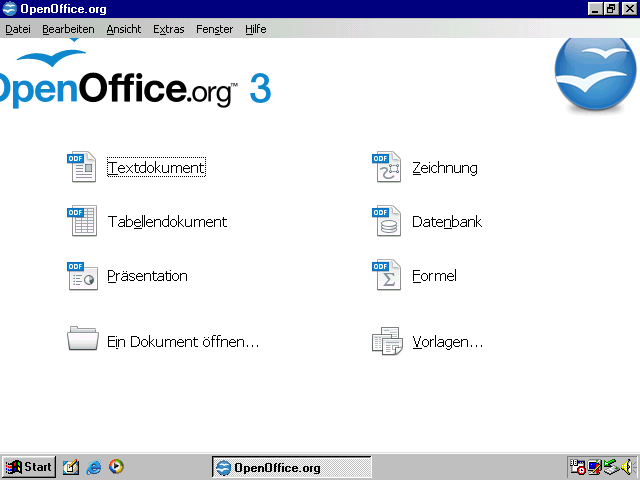Click the OpenOffice.org icon in the title bar
This screenshot has width=640, height=480.
click(9, 9)
